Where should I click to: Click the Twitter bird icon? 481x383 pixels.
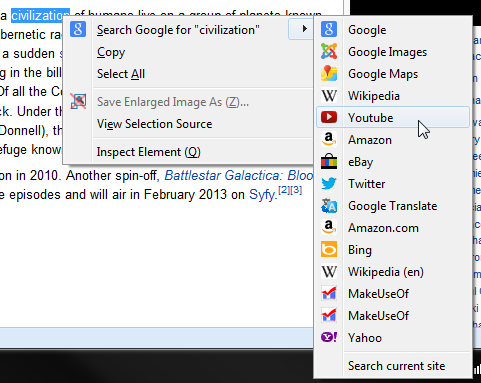(x=329, y=183)
